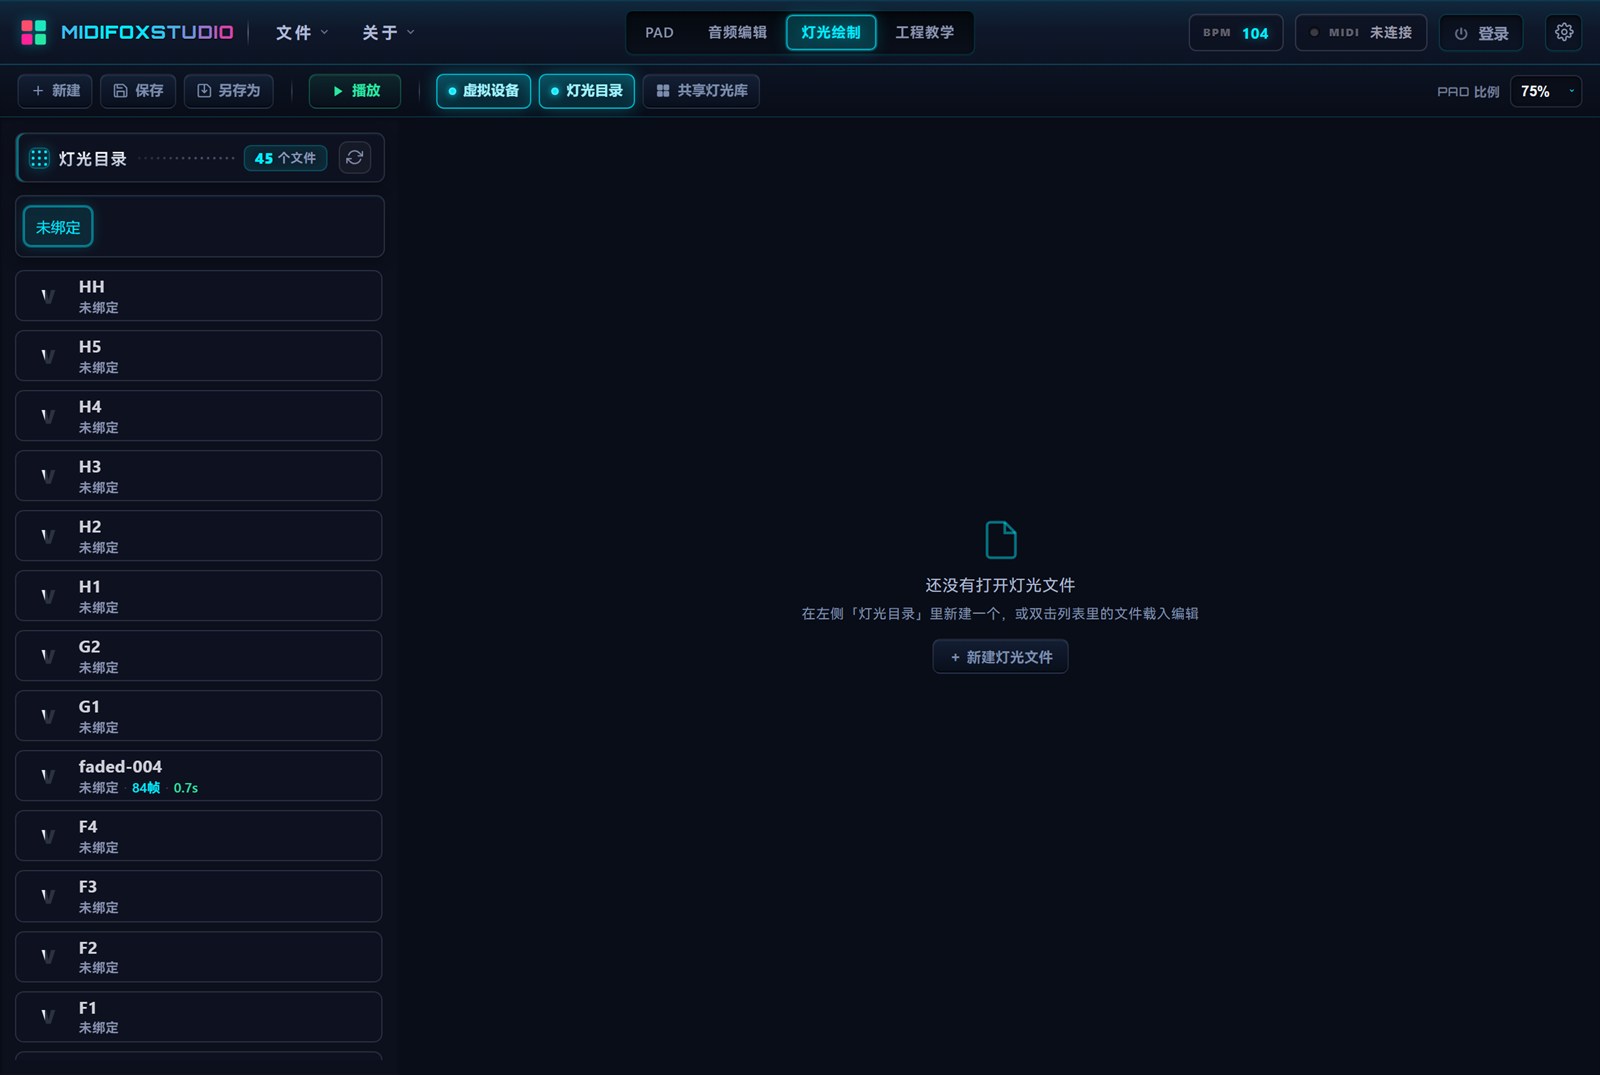Viewport: 1600px width, 1075px height.
Task: Click the V icon on F4 row
Action: tap(47, 836)
